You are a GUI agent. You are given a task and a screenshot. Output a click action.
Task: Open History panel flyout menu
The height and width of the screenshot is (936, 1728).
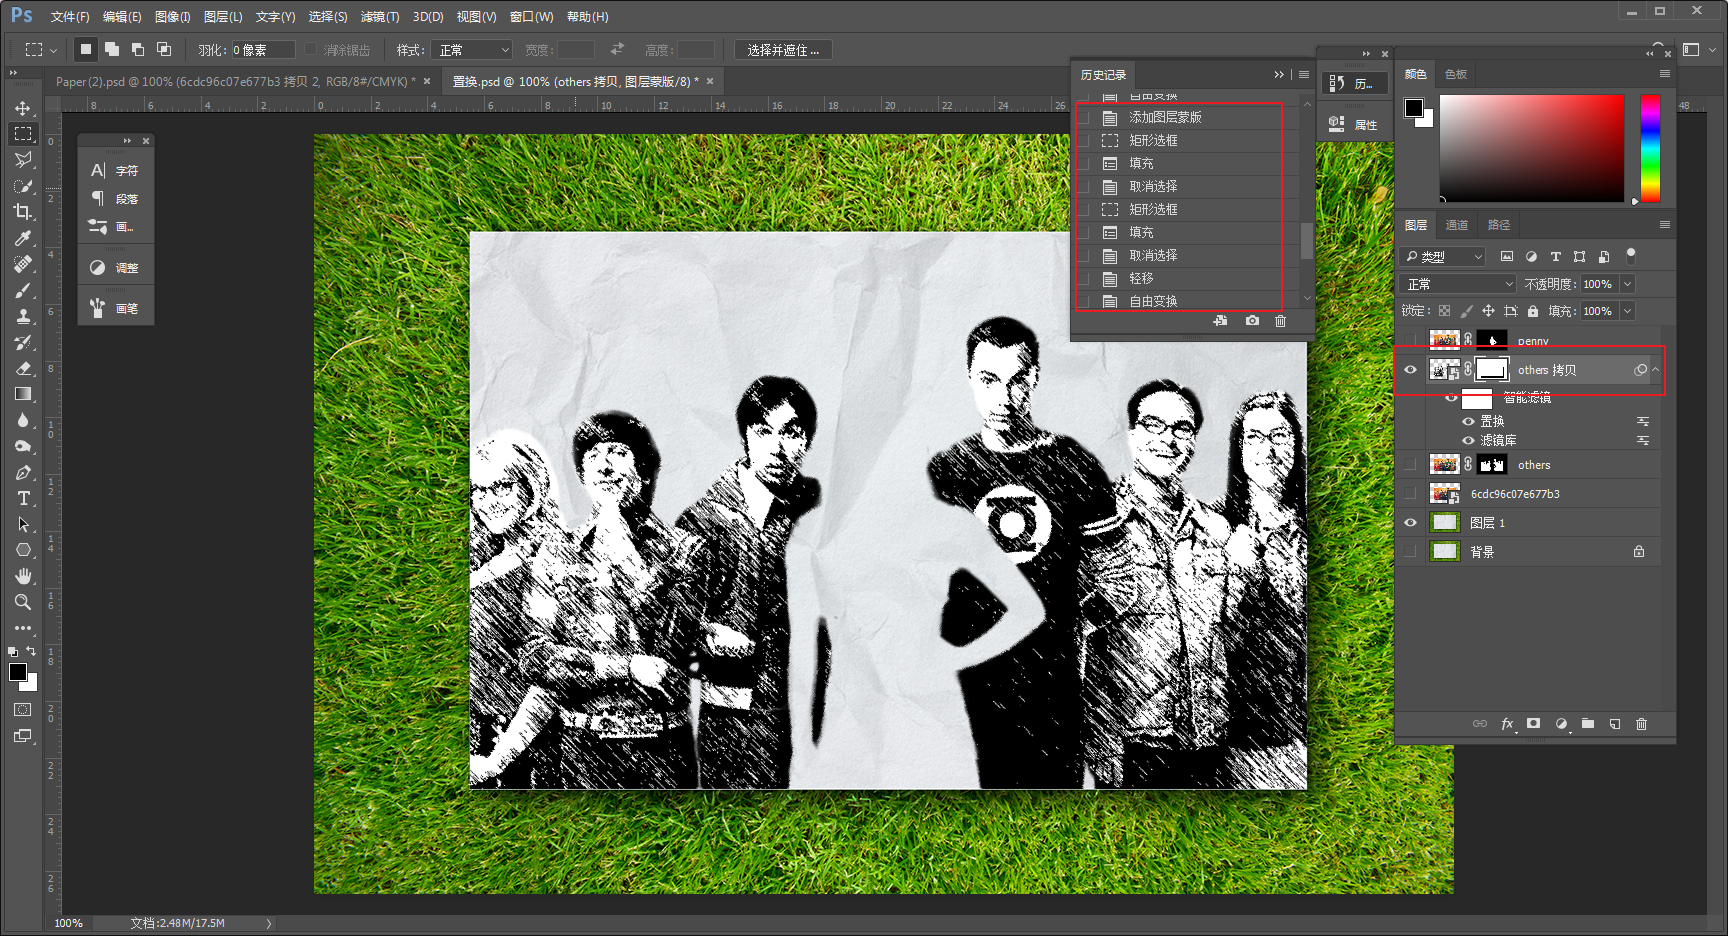pos(1304,74)
